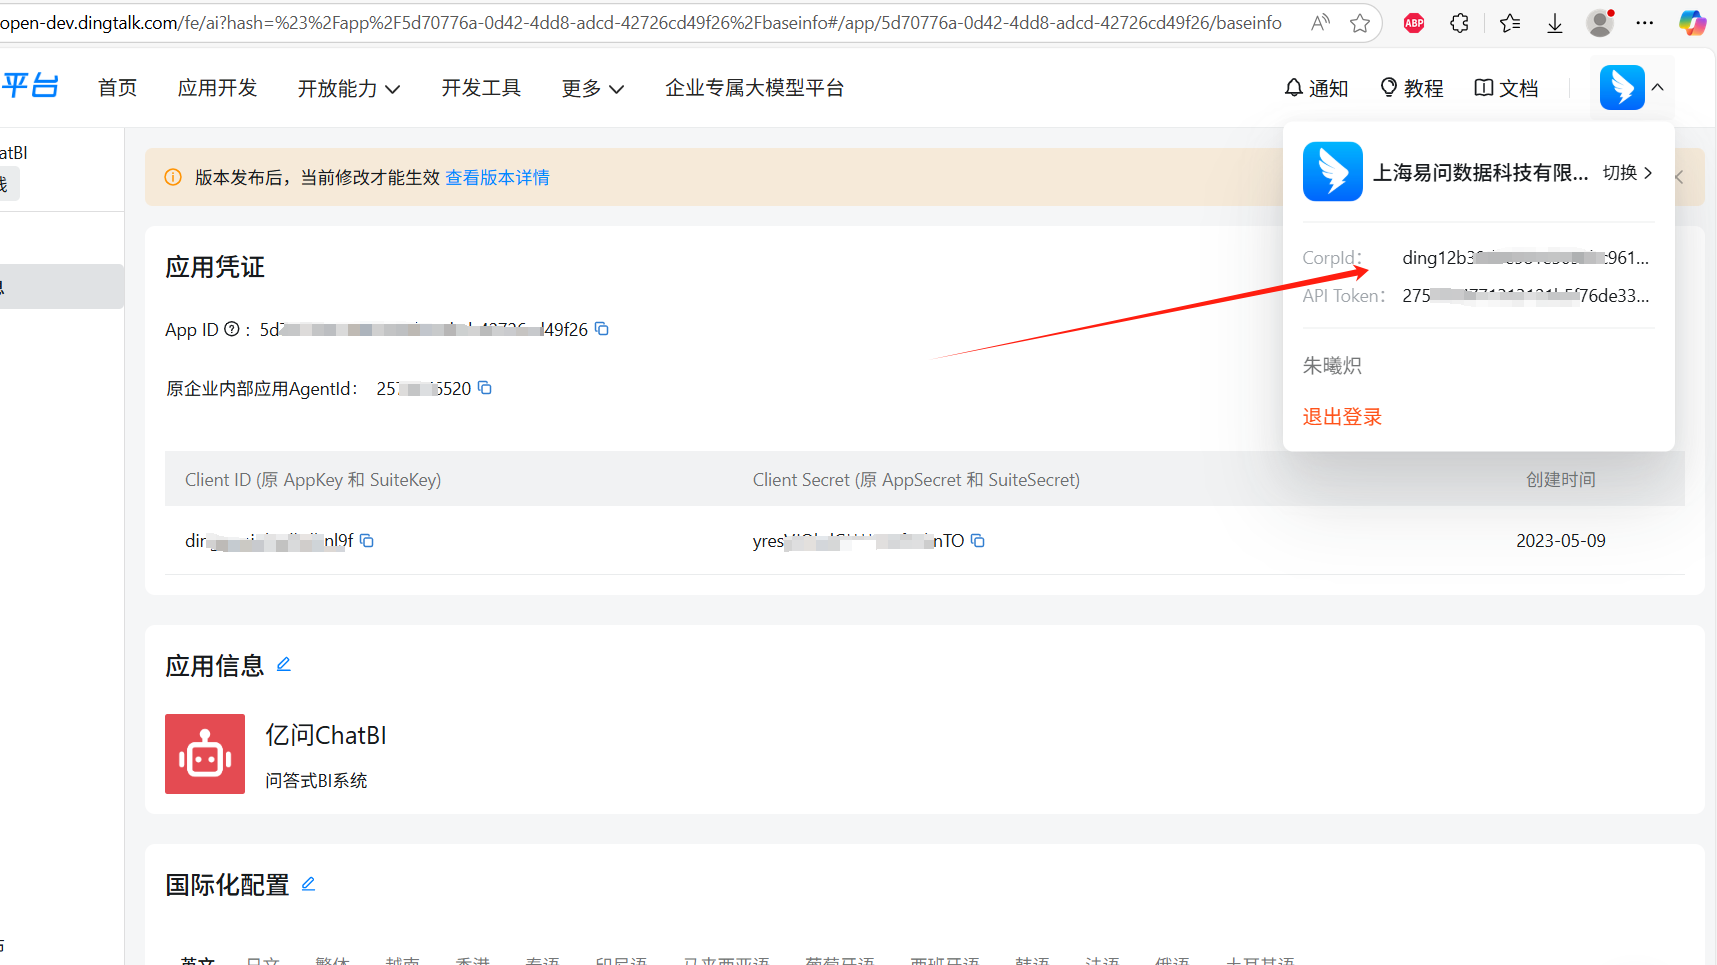Copy the App ID value
Image resolution: width=1717 pixels, height=965 pixels.
pos(602,329)
